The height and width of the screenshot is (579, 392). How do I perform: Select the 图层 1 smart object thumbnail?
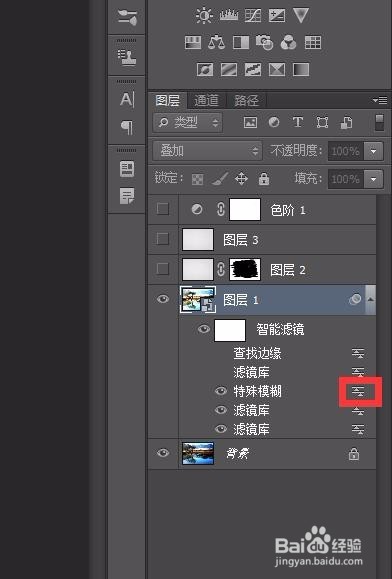(198, 299)
